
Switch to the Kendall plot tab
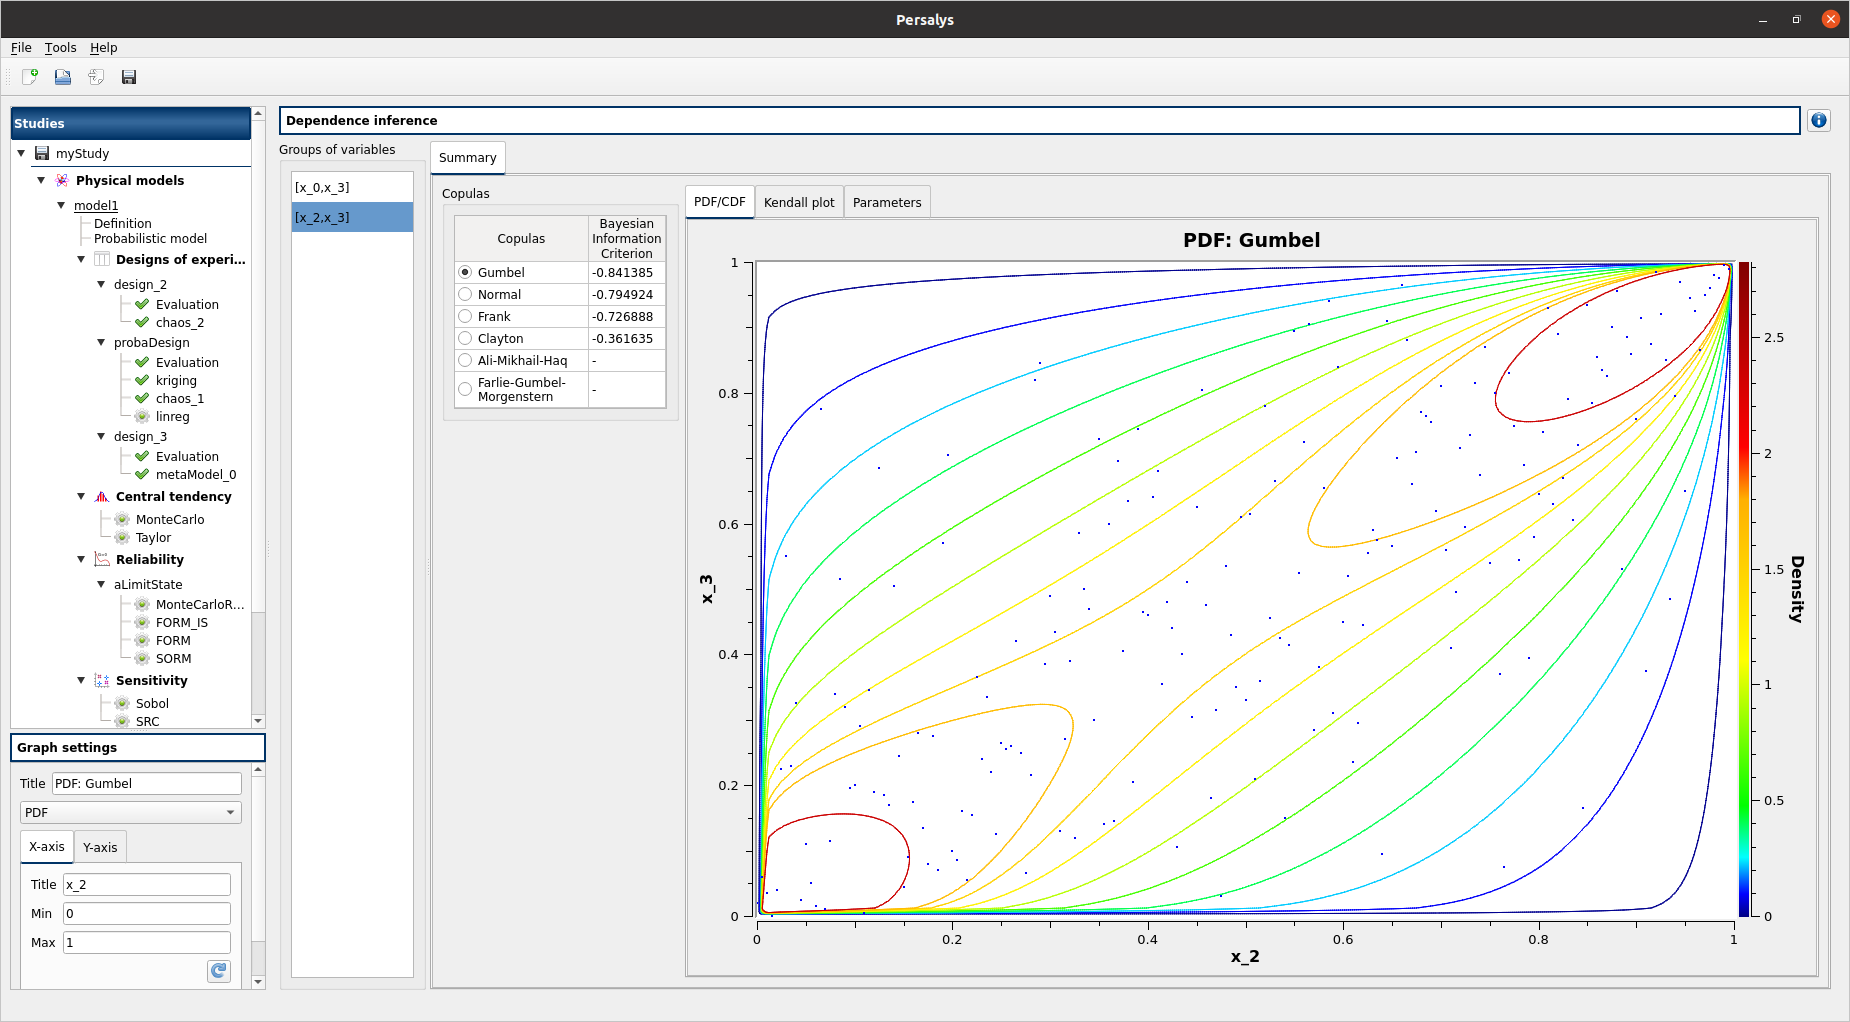[x=798, y=203]
